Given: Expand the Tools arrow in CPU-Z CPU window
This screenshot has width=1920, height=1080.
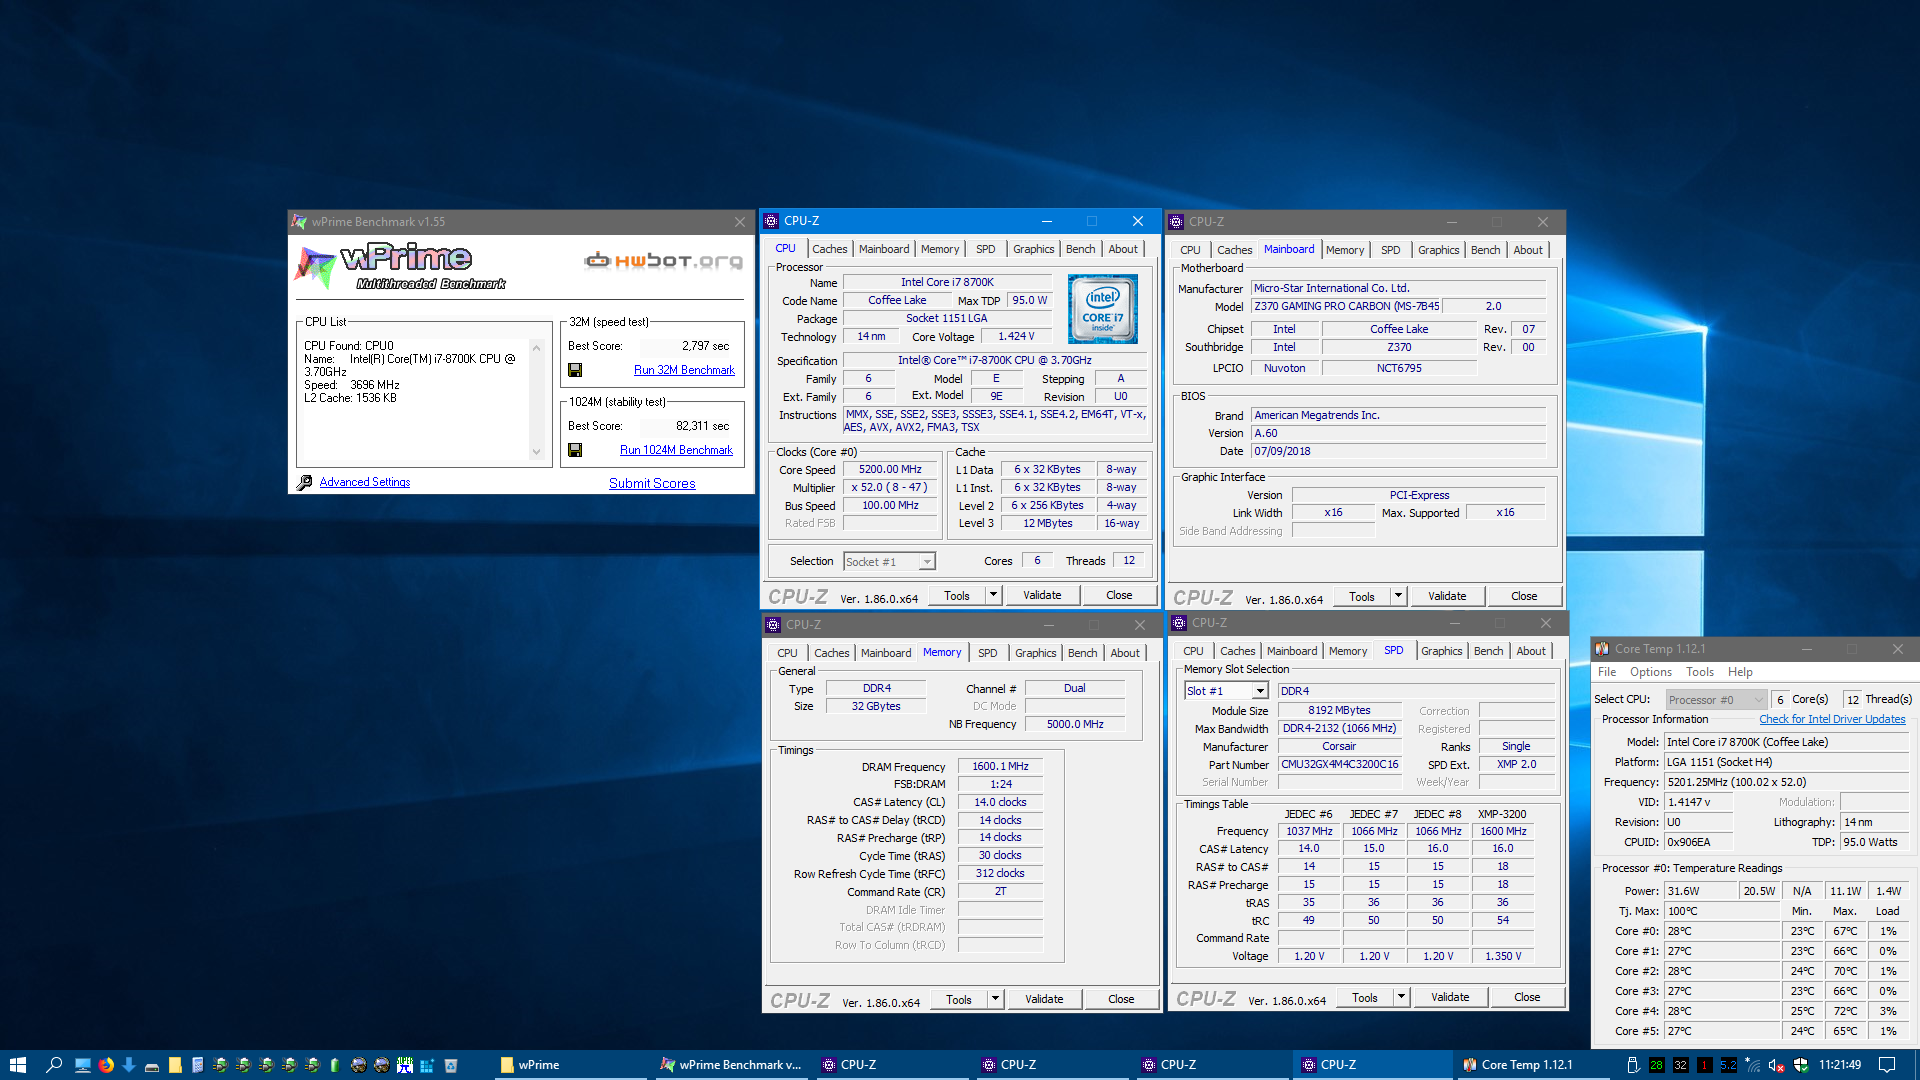Looking at the screenshot, I should point(993,595).
